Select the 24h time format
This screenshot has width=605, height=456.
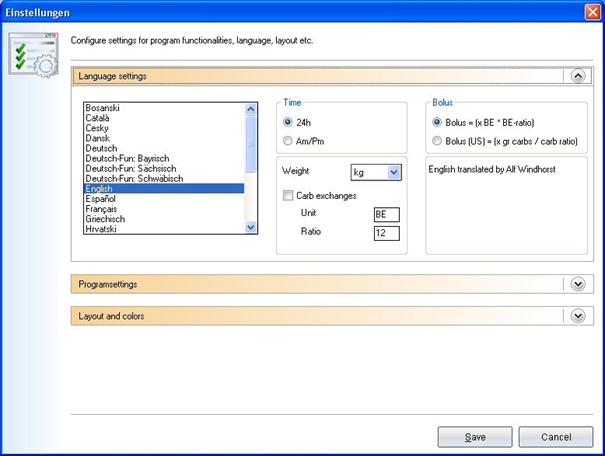289,122
